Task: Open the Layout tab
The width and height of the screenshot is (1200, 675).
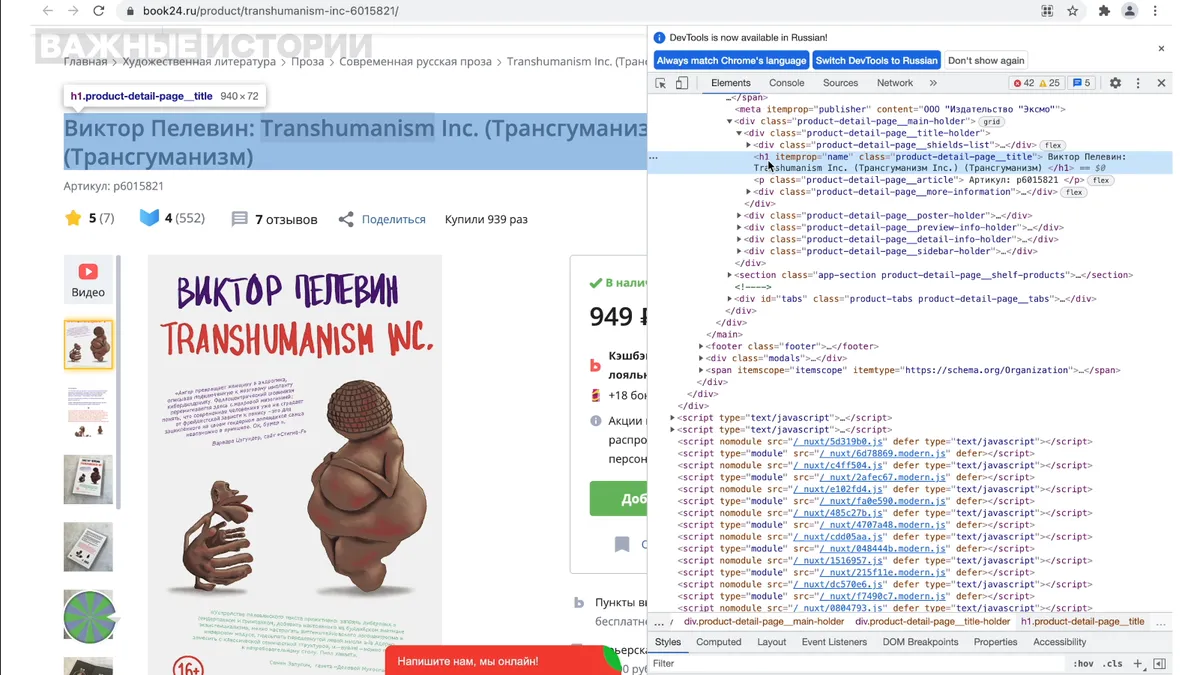Action: coord(771,642)
